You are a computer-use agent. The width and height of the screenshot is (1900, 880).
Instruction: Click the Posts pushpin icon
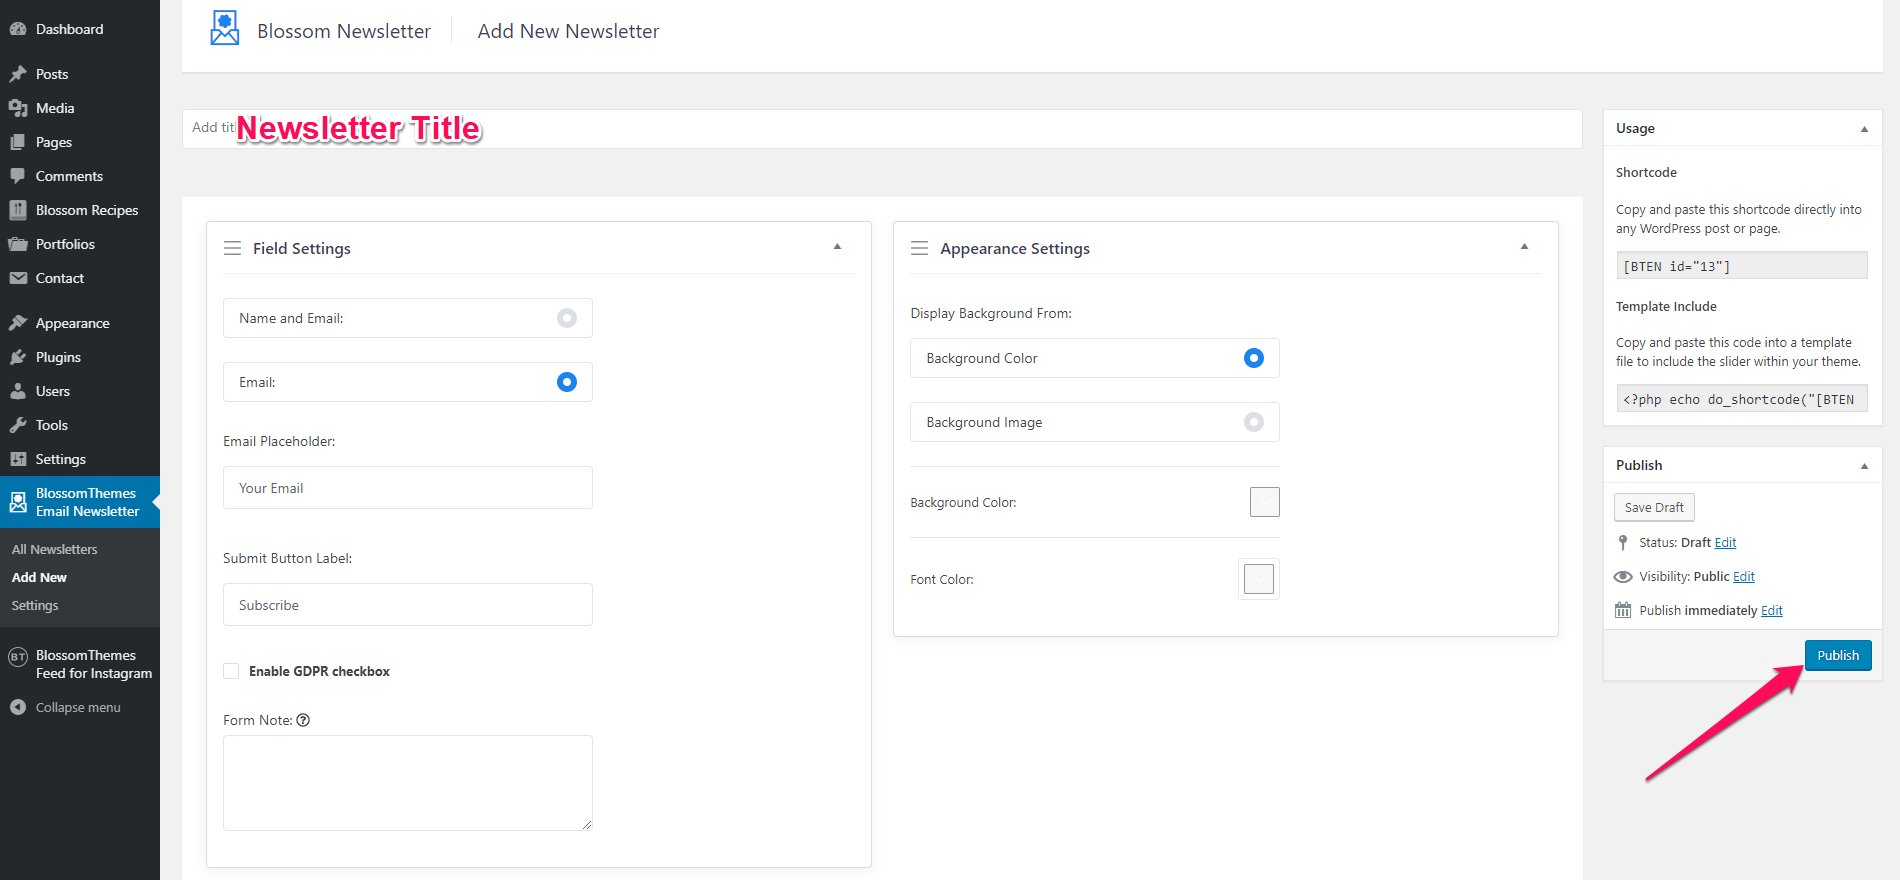click(x=18, y=74)
